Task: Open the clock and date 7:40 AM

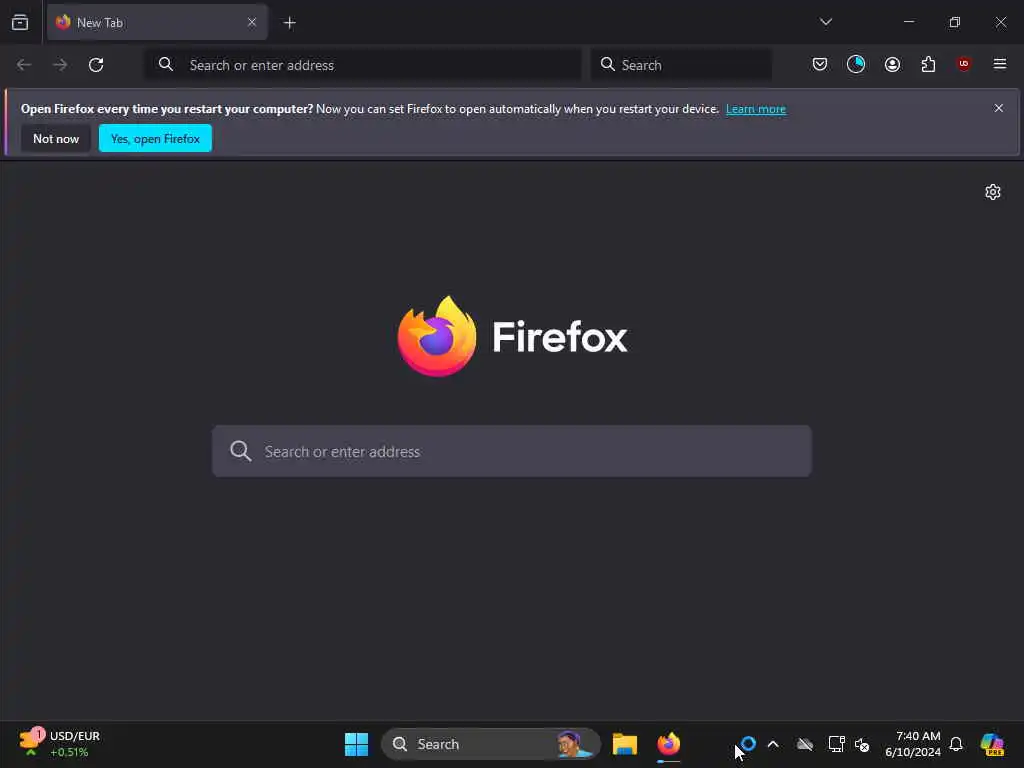Action: pyautogui.click(x=913, y=744)
